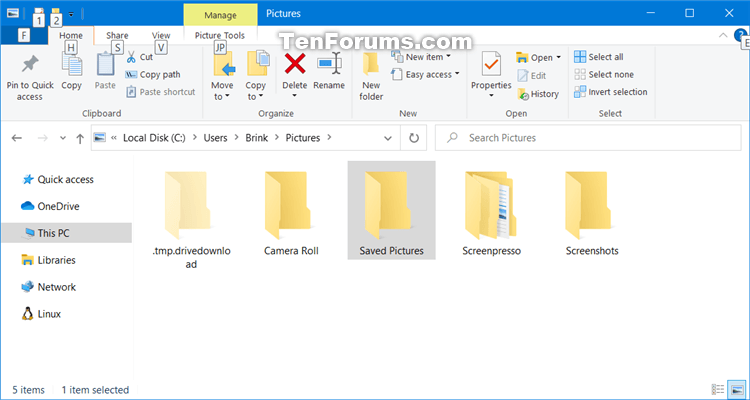The height and width of the screenshot is (400, 750).
Task: Click Copy path in the ribbon
Action: coord(153,75)
